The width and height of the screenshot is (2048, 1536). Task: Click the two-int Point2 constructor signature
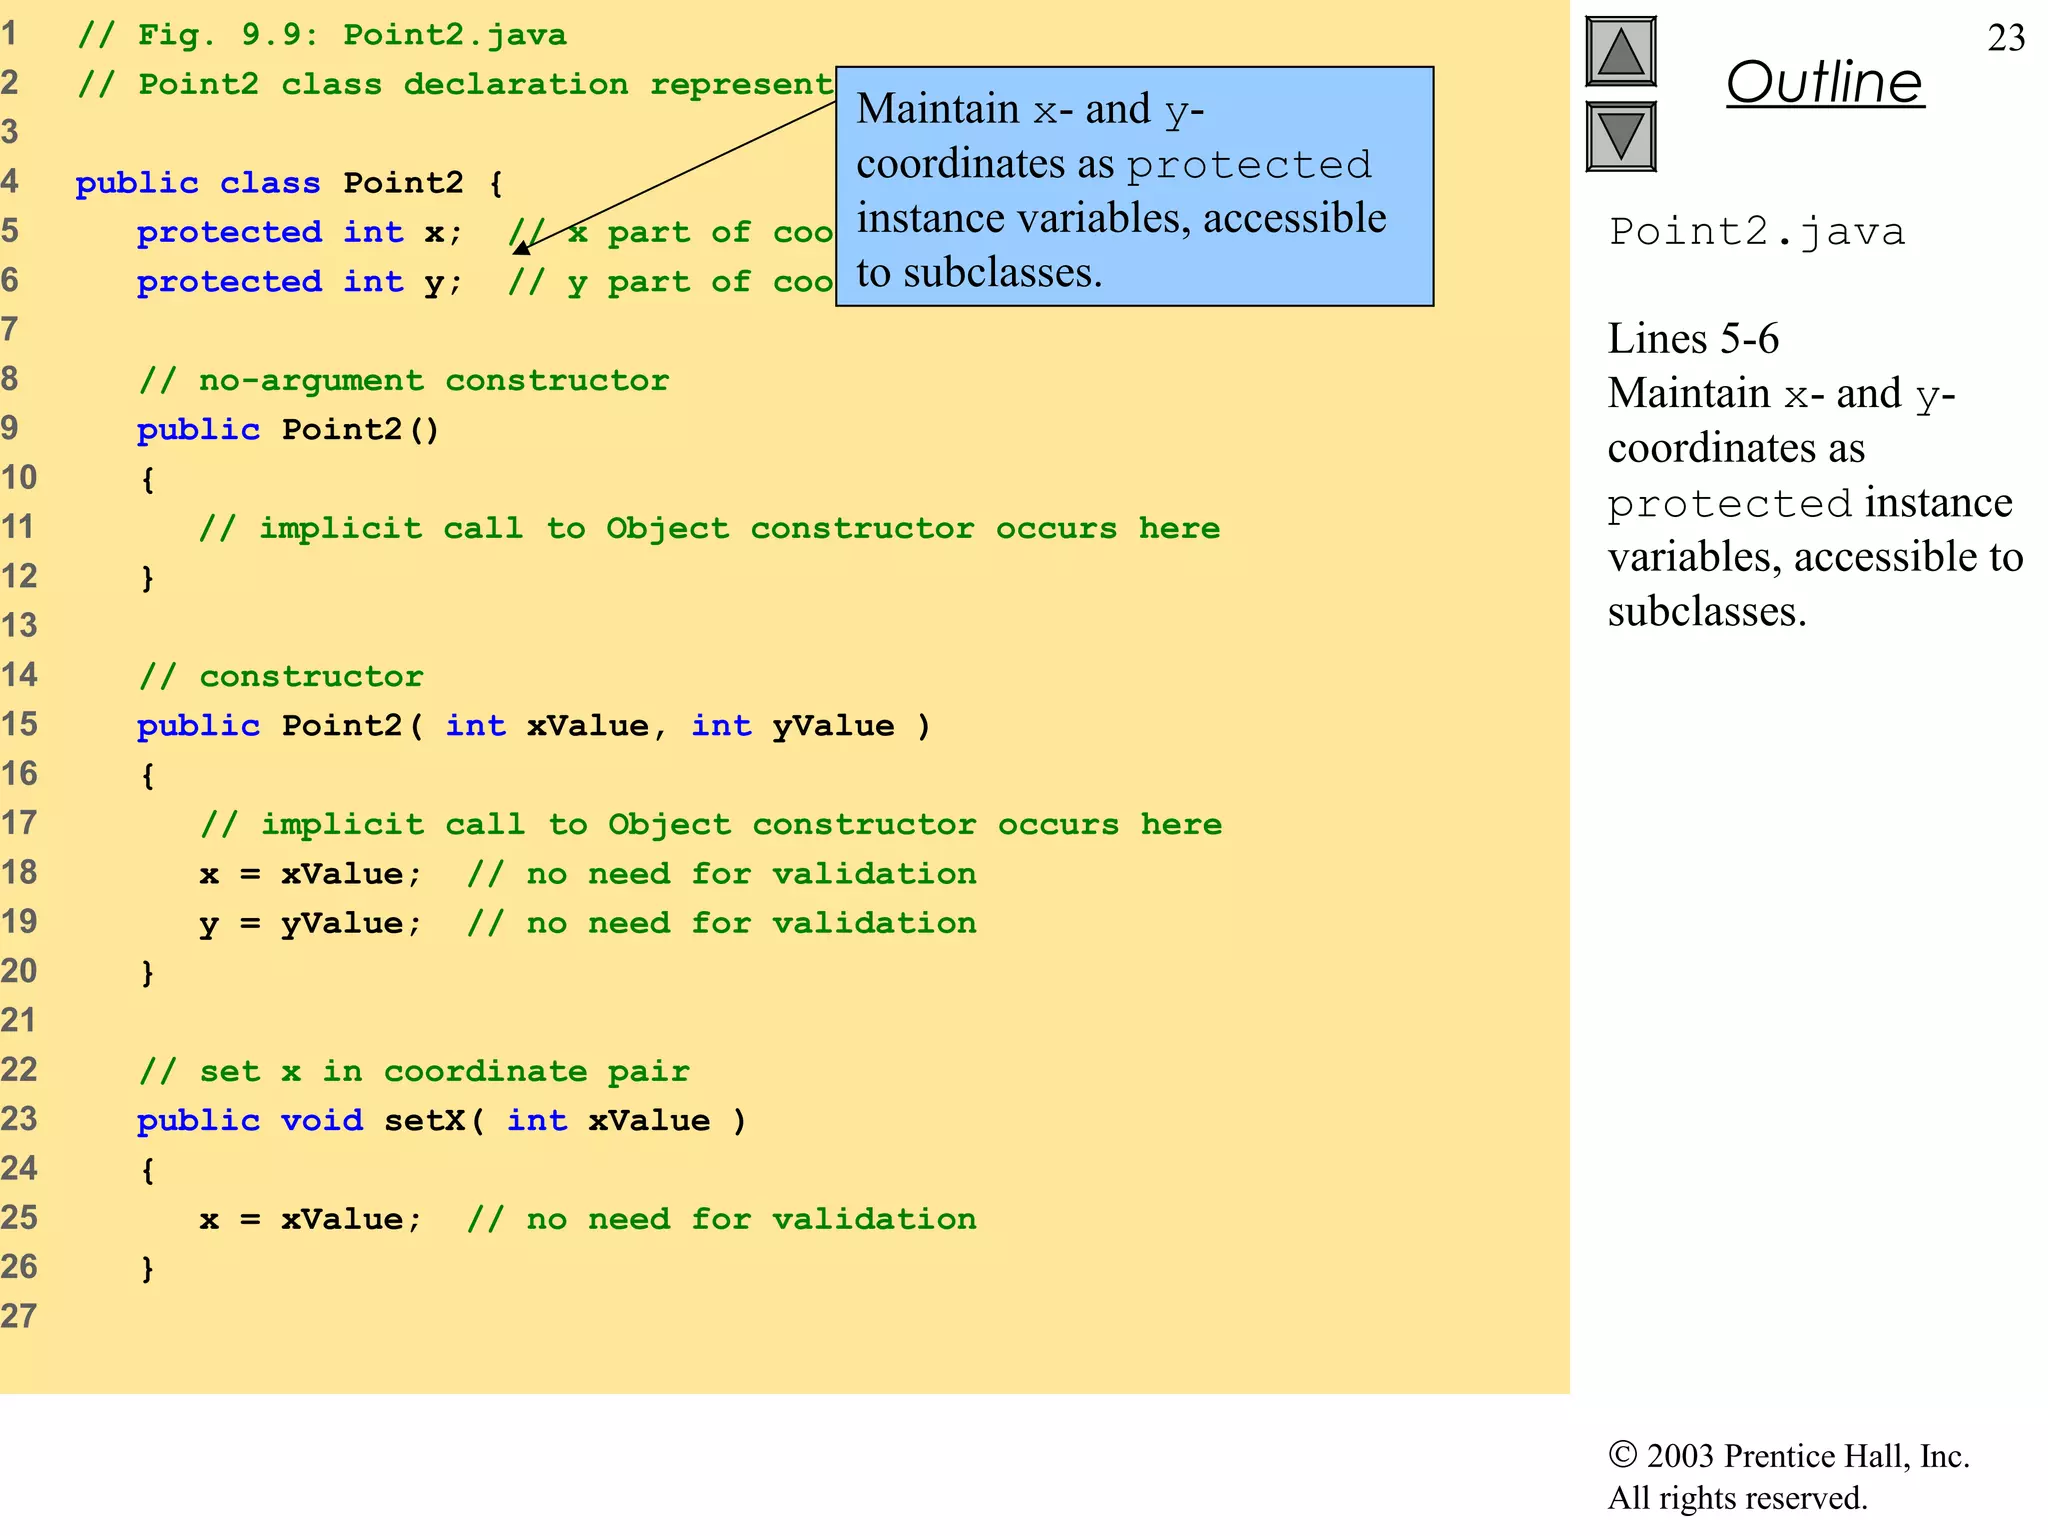(x=533, y=725)
